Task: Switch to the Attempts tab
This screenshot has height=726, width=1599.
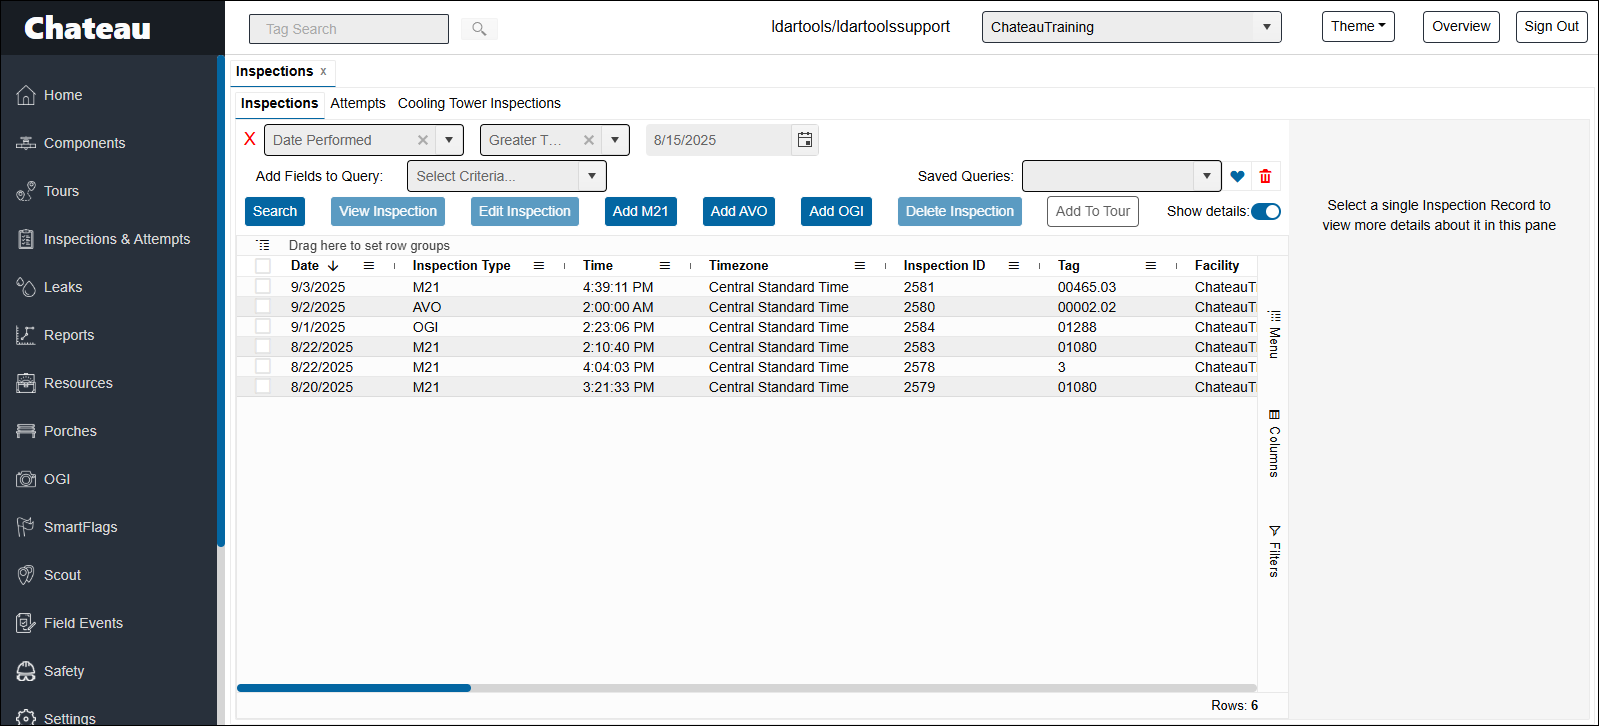Action: tap(357, 103)
